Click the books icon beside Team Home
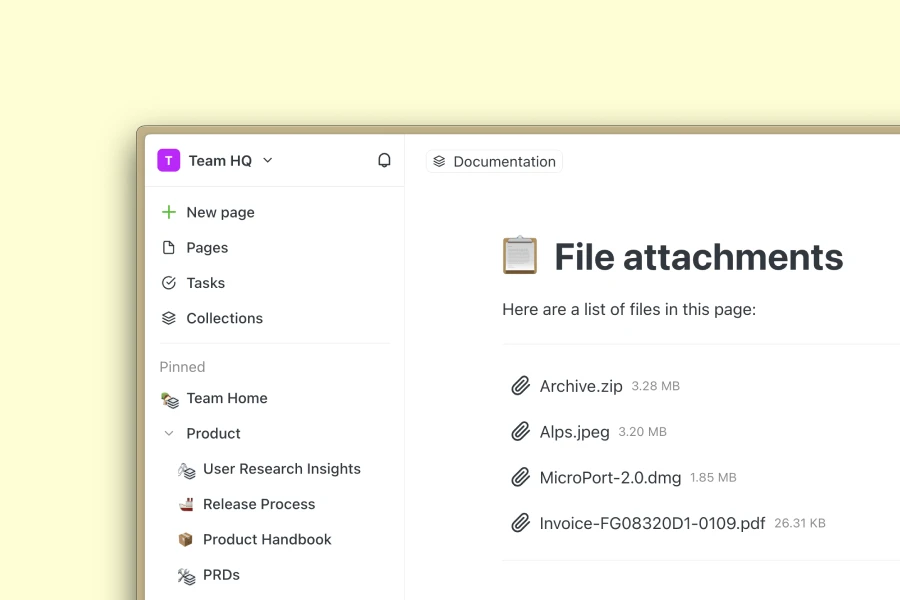 click(168, 398)
